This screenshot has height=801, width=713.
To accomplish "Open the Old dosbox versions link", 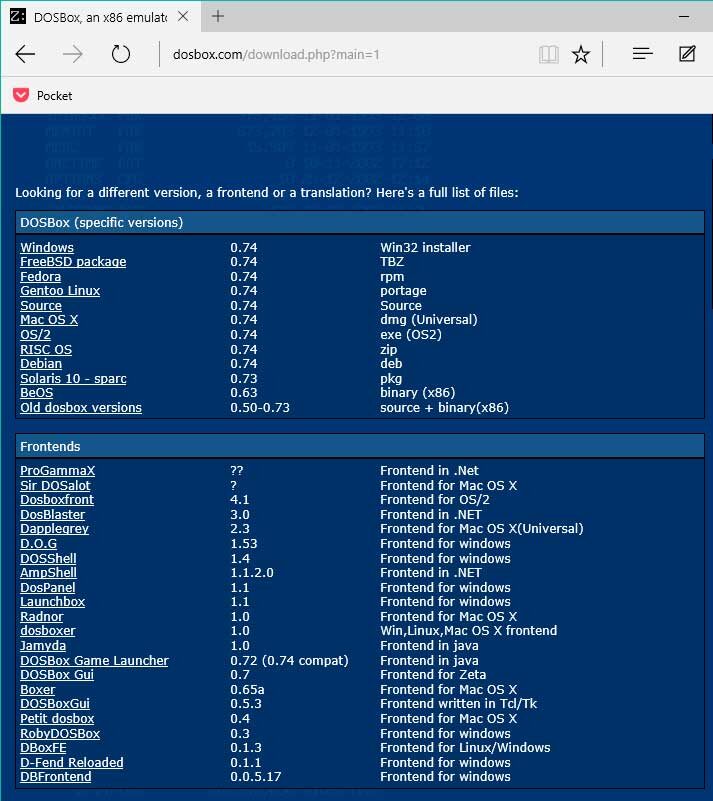I will [x=81, y=408].
